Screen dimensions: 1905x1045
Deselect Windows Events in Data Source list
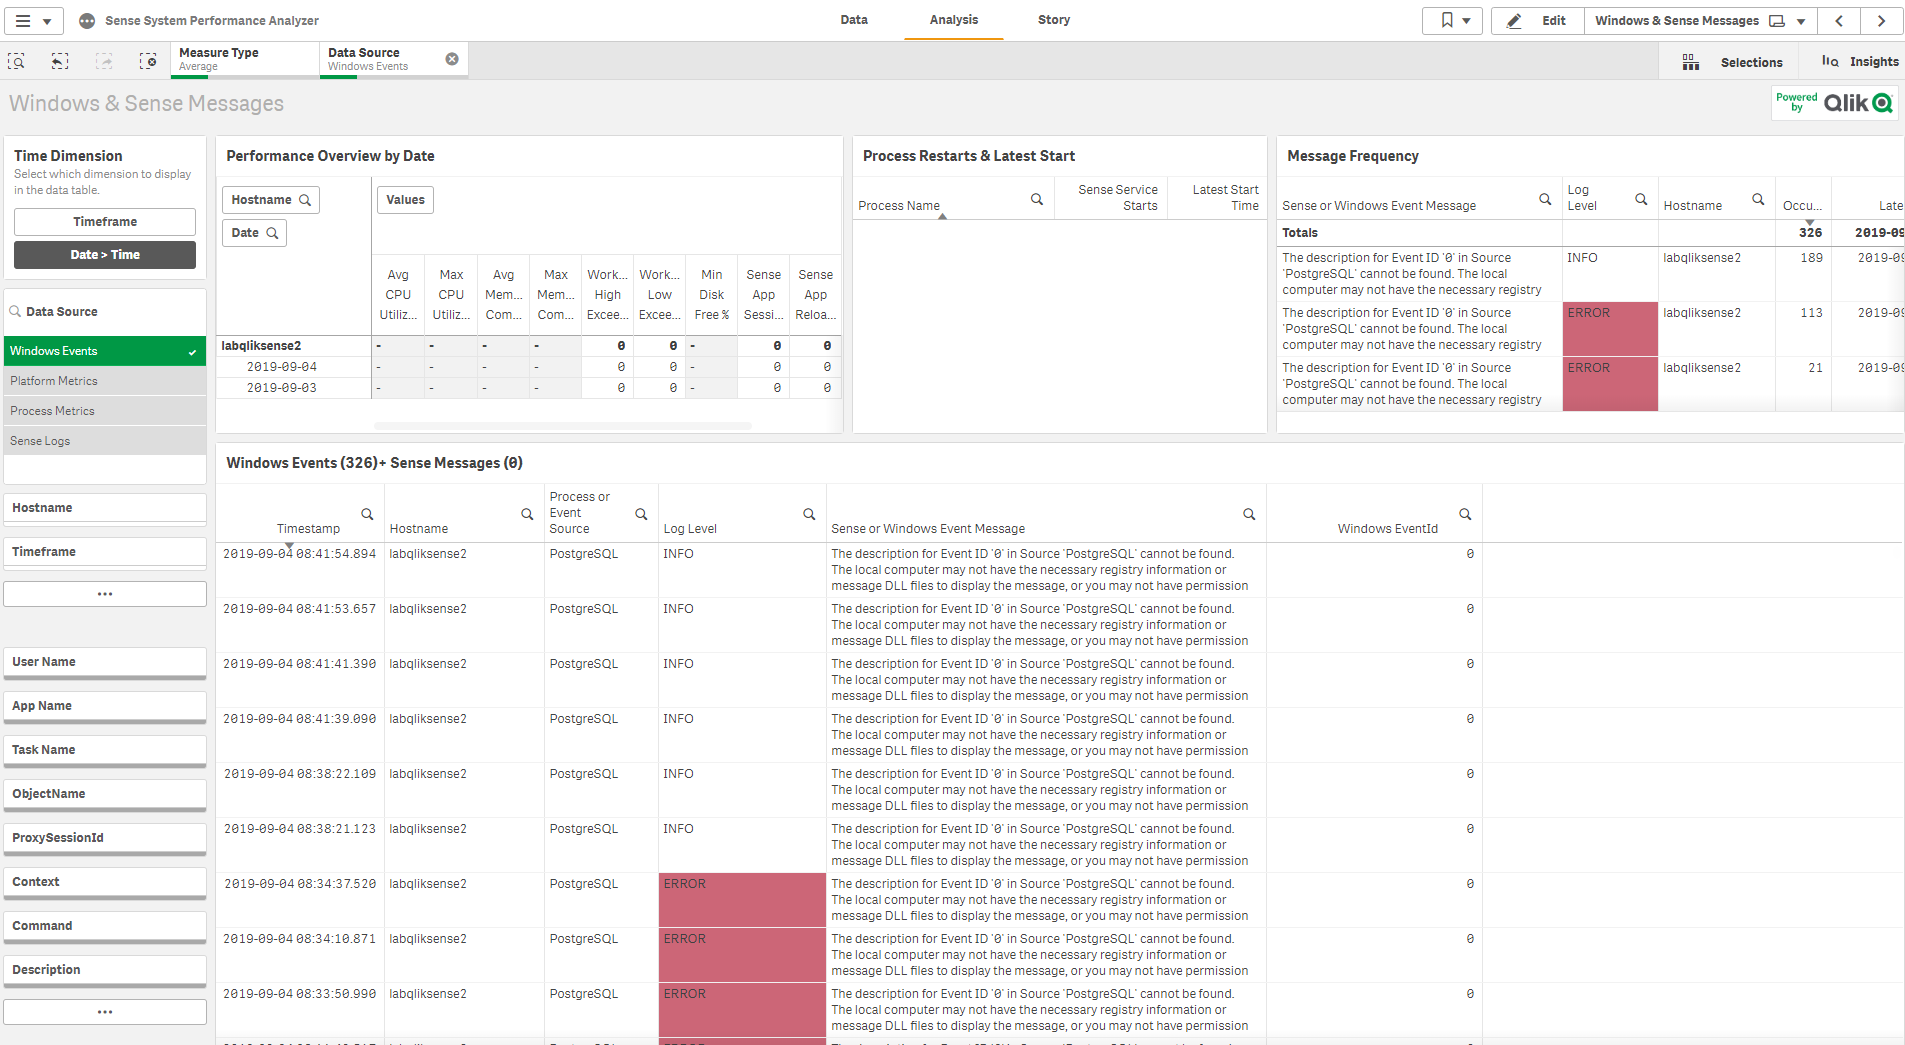(104, 350)
